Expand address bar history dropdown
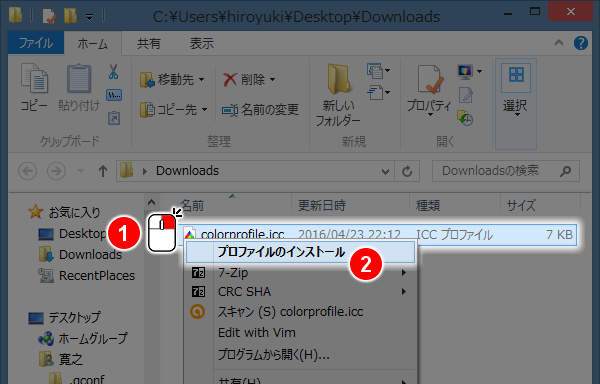This screenshot has width=600, height=384. 385,171
